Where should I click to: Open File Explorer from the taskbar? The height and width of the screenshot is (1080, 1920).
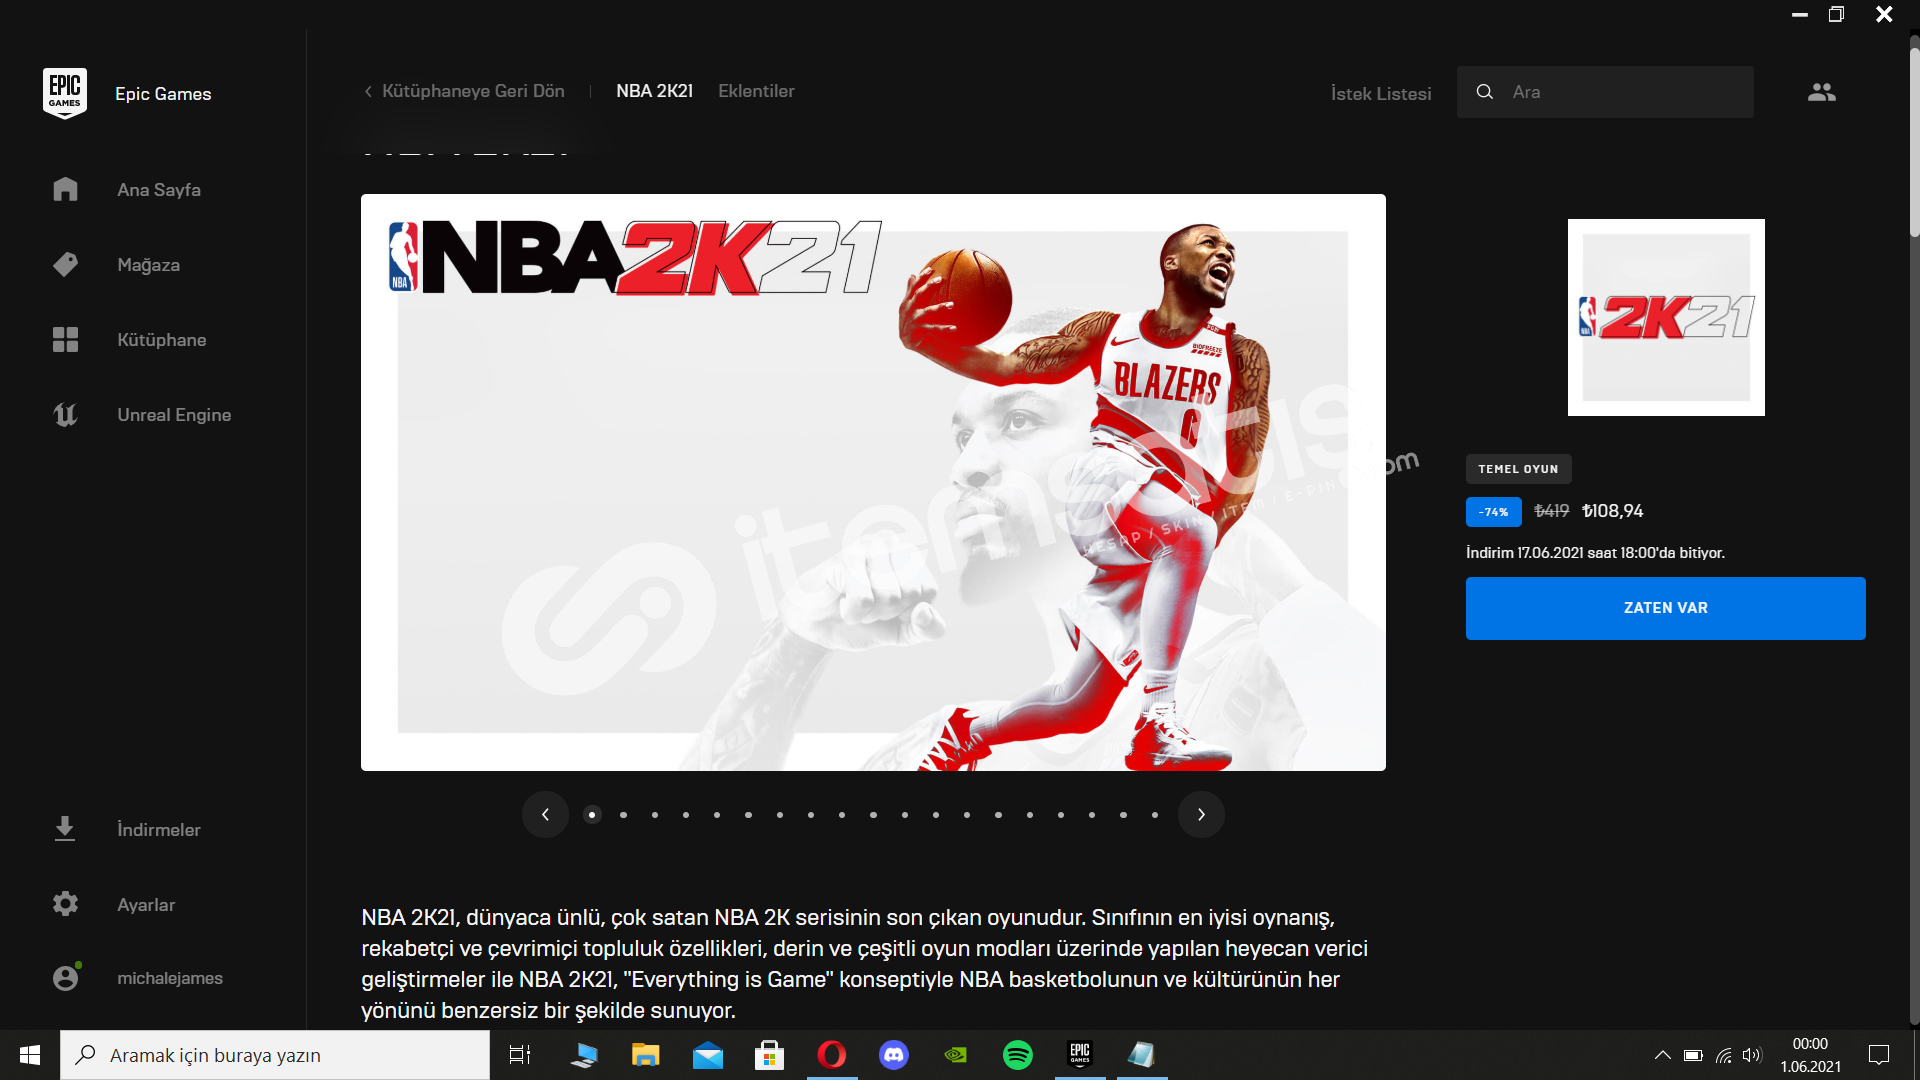[645, 1055]
